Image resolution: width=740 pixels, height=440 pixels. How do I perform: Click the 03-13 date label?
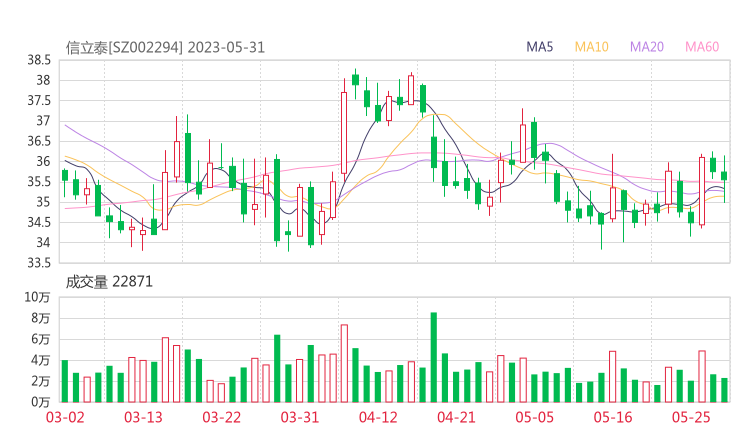(x=143, y=417)
